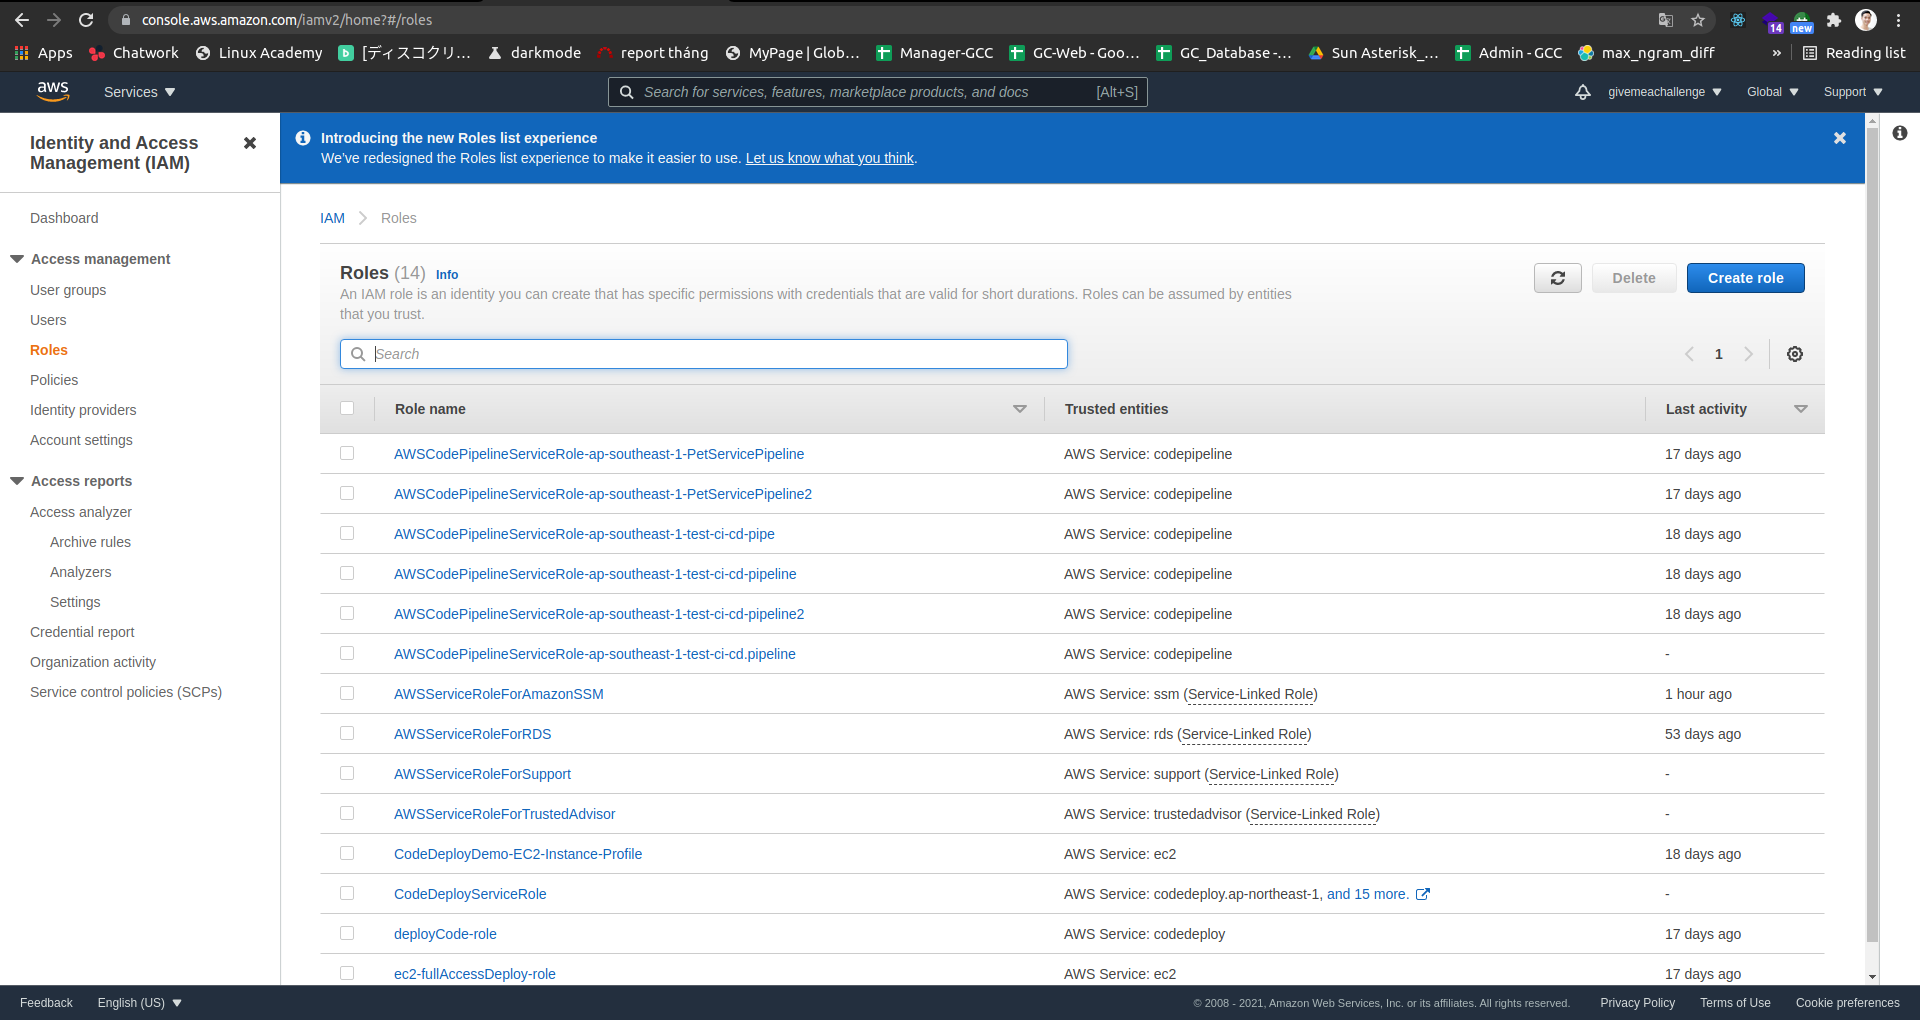Screen dimensions: 1920x1020
Task: Refresh the roles list
Action: point(1557,278)
